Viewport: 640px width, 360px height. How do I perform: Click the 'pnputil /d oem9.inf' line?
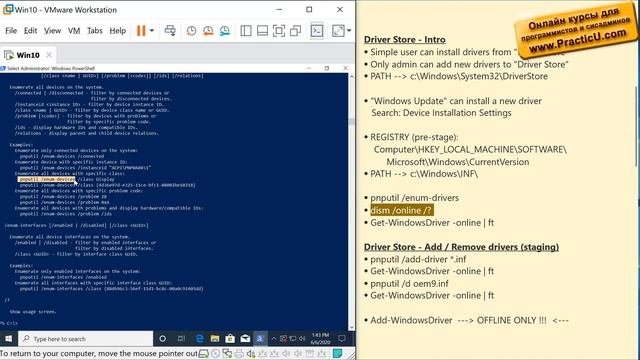pos(409,284)
